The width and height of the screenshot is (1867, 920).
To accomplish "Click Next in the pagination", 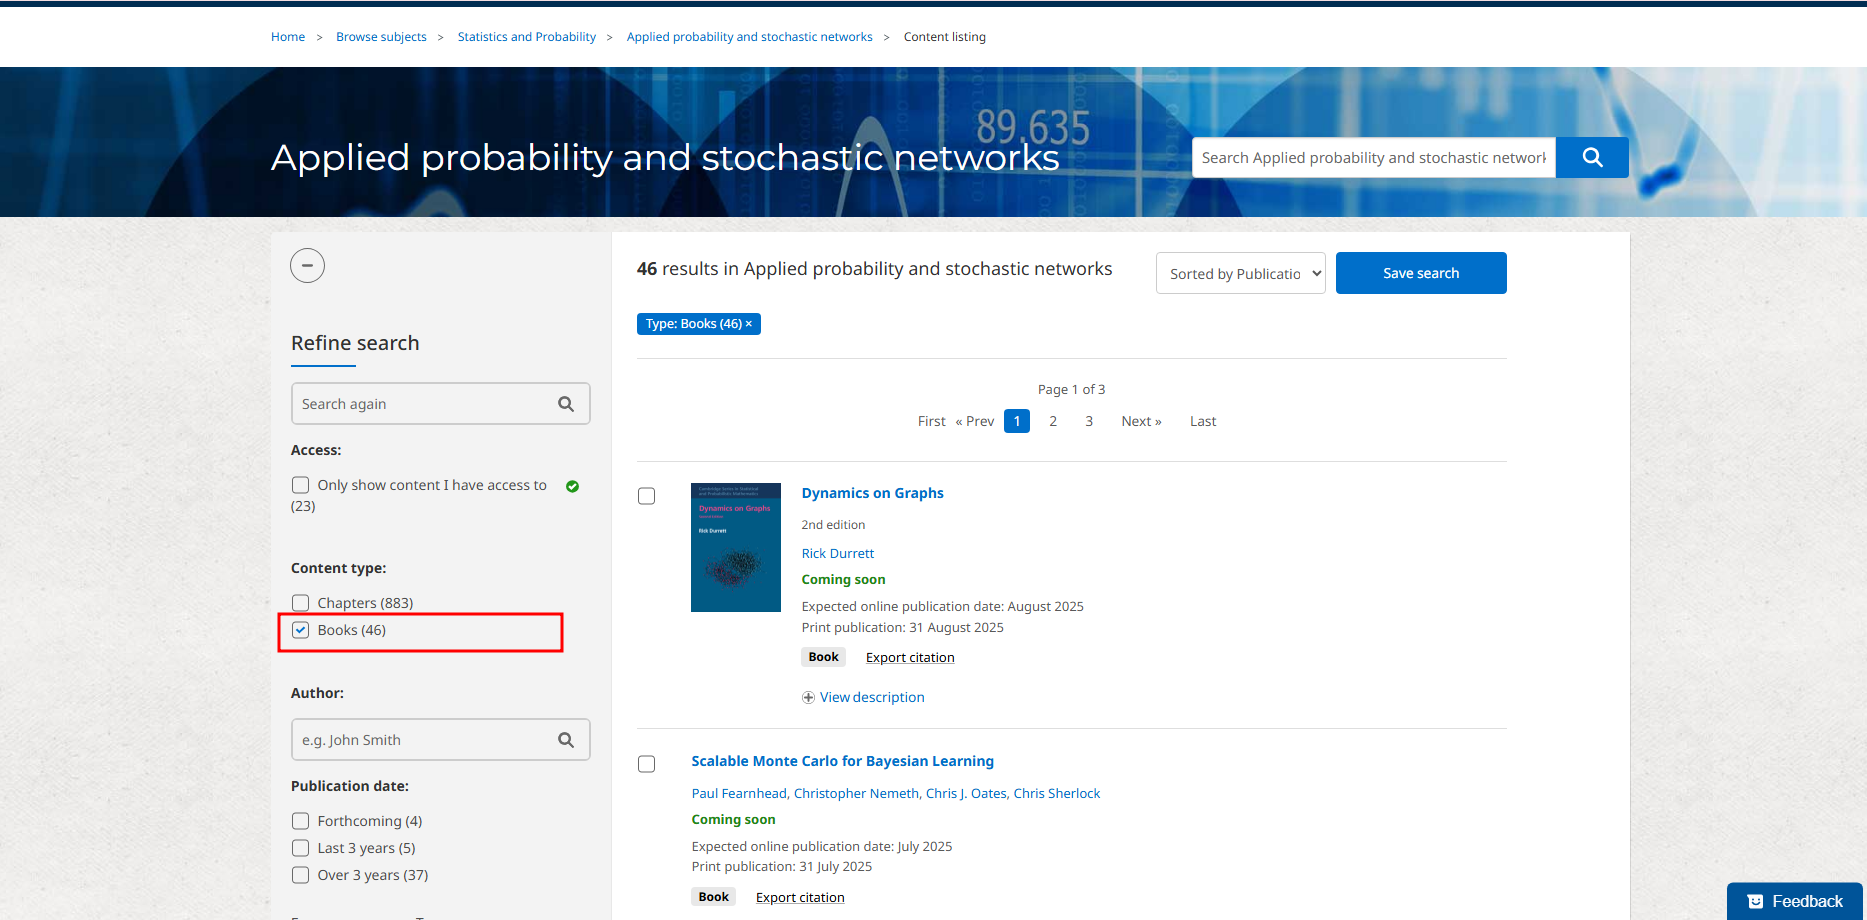I will [1141, 421].
